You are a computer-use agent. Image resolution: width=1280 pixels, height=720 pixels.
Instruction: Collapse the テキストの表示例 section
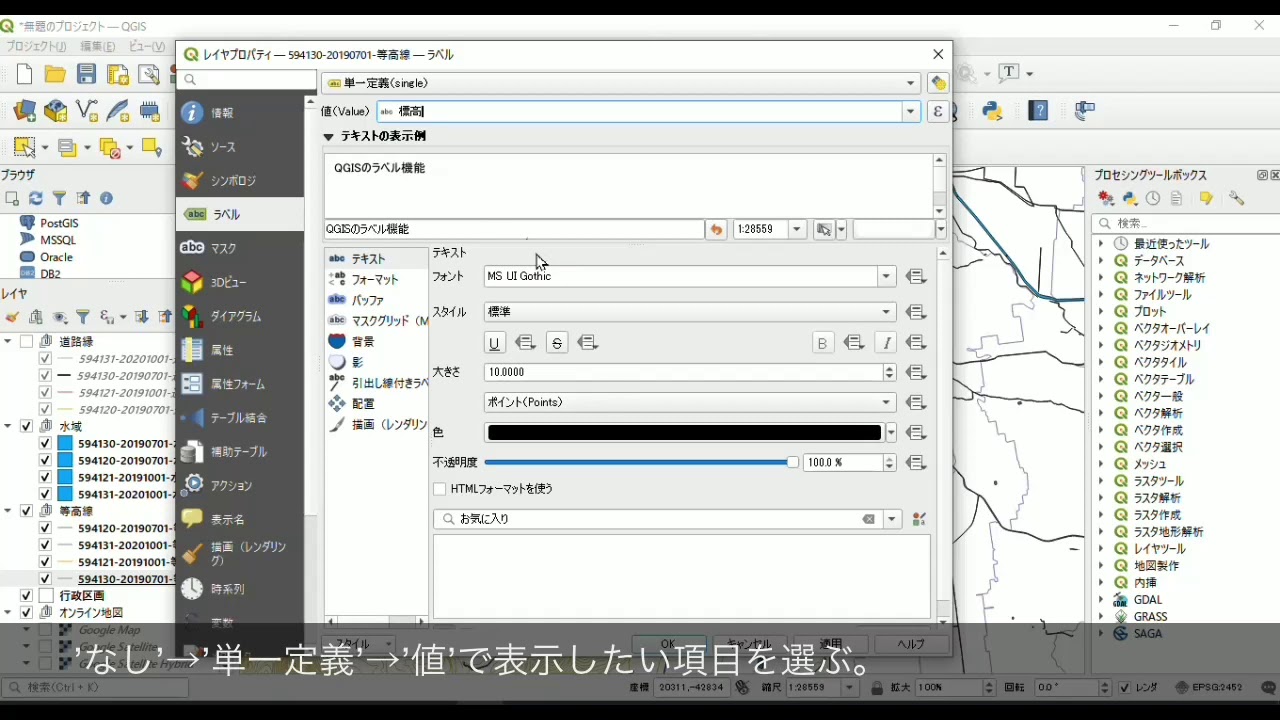point(328,137)
